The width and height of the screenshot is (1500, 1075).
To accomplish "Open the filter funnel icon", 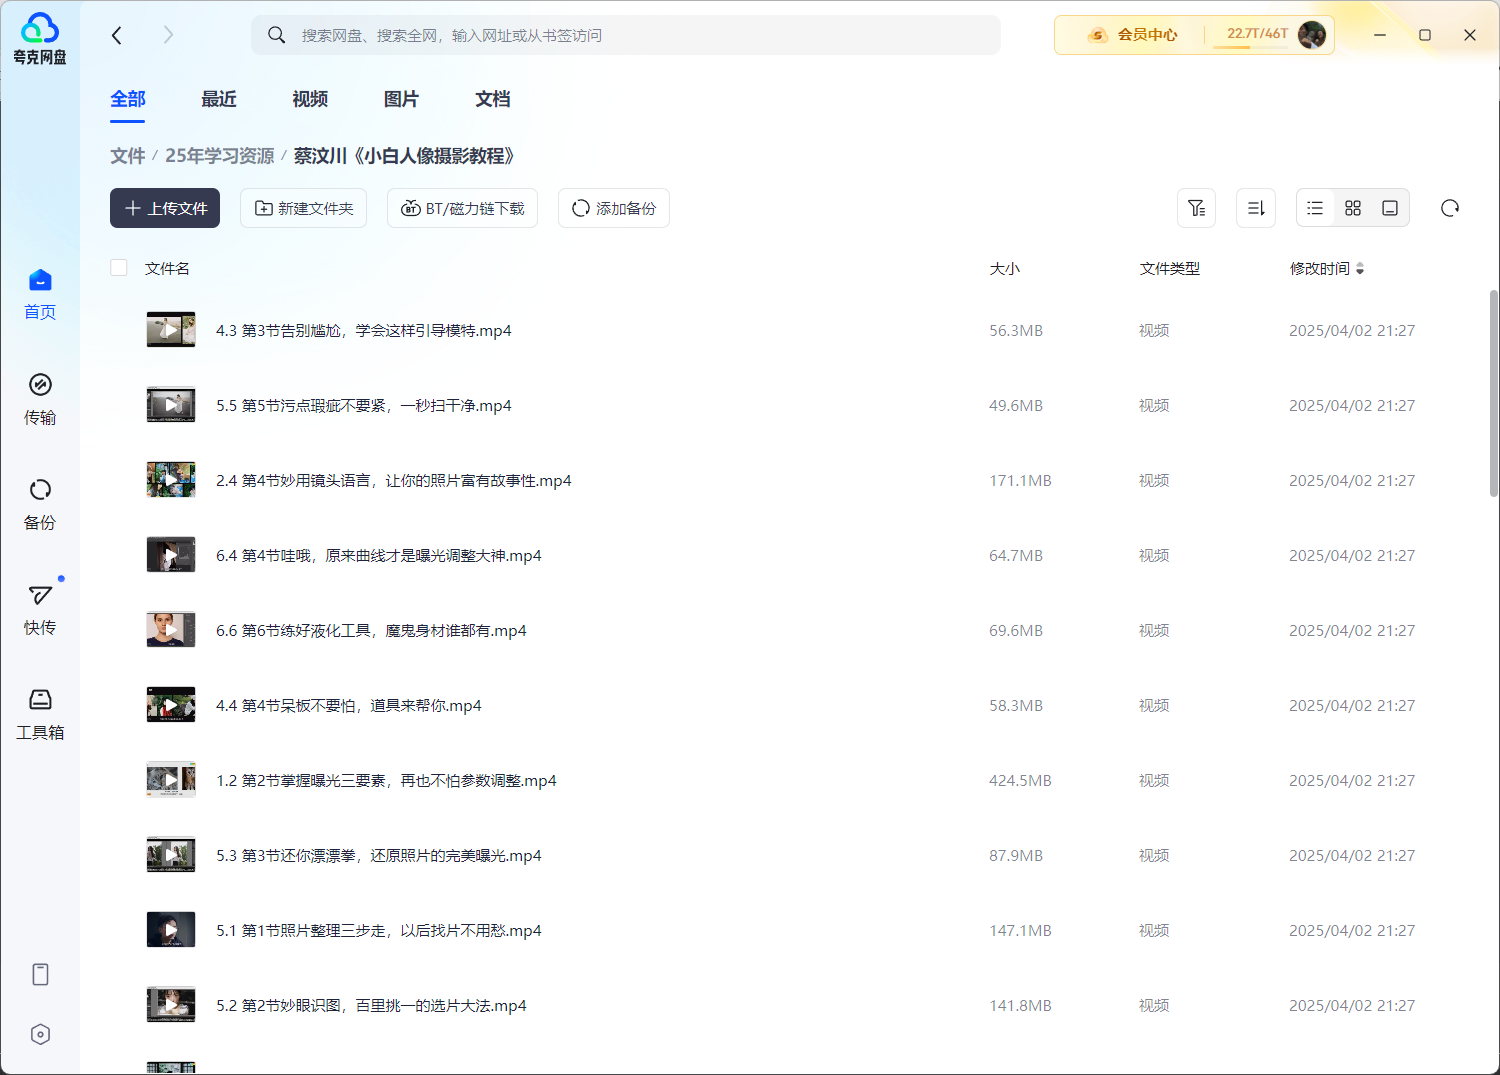I will (x=1196, y=208).
